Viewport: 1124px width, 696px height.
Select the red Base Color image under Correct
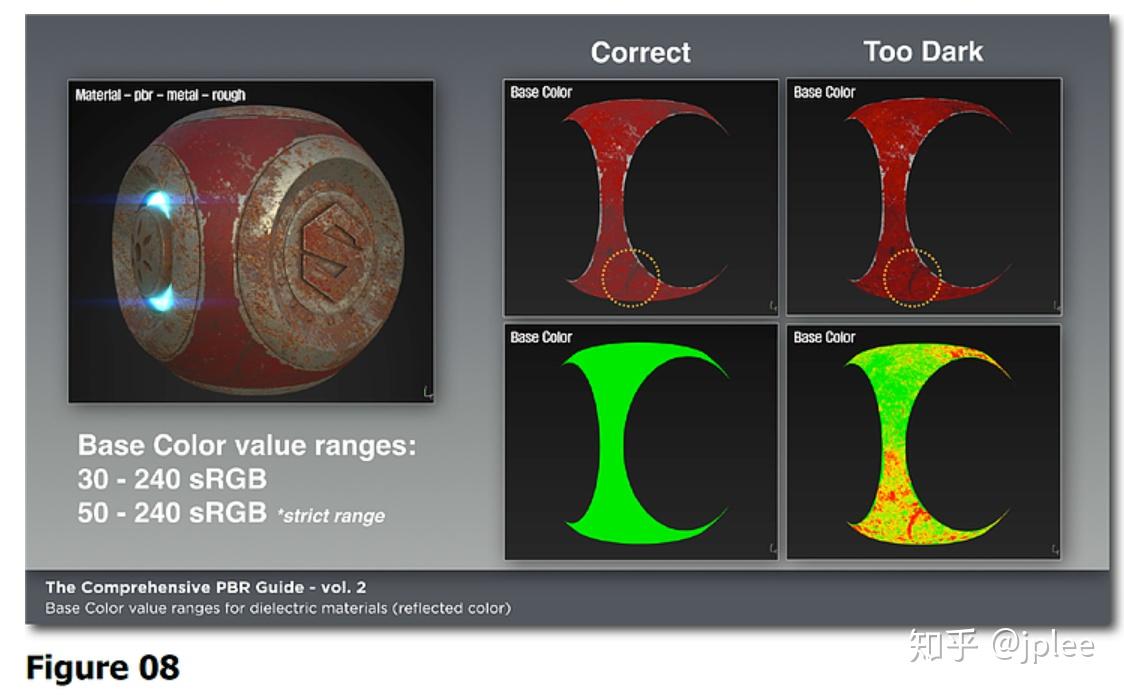(x=641, y=198)
